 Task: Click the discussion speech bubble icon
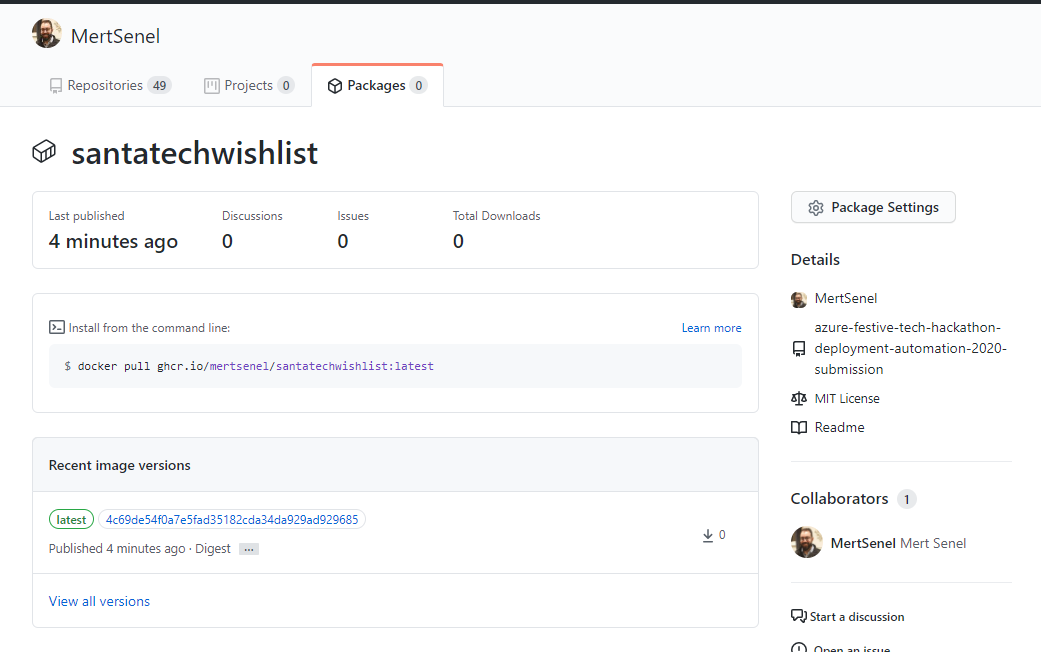(799, 616)
